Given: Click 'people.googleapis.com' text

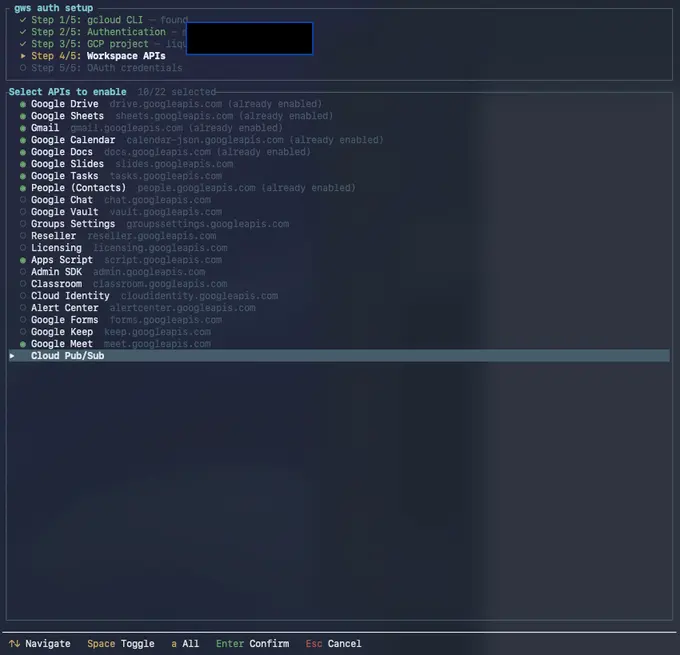Looking at the screenshot, I should tap(196, 188).
